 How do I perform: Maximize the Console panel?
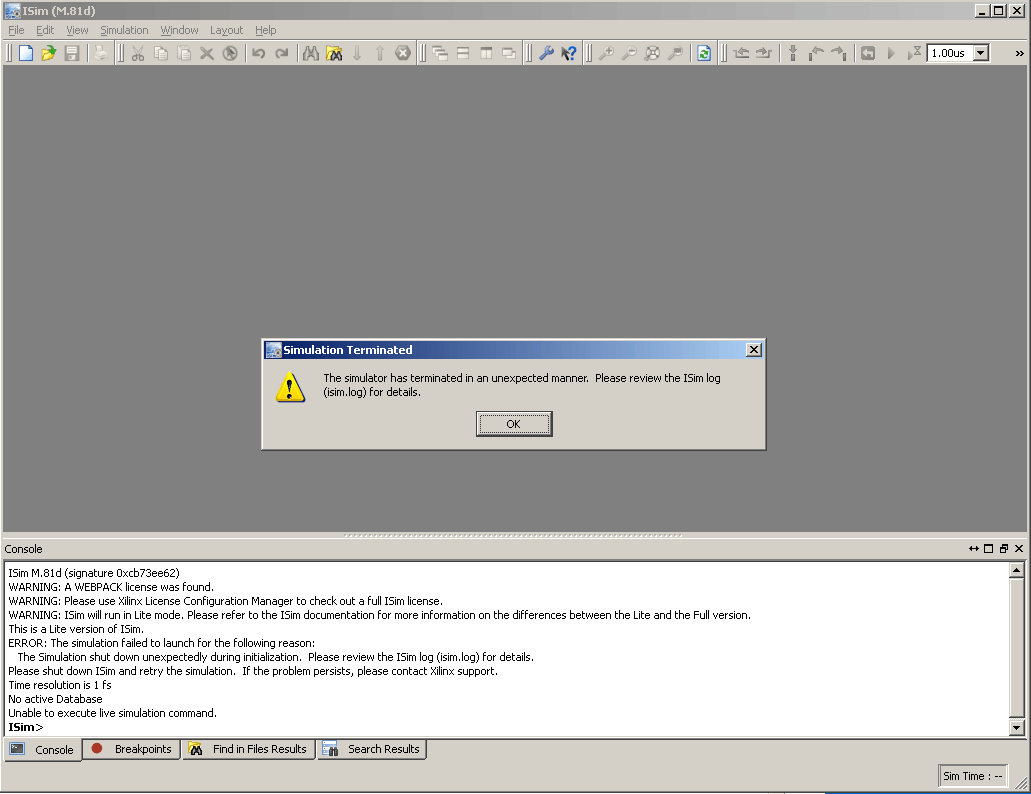tap(988, 549)
